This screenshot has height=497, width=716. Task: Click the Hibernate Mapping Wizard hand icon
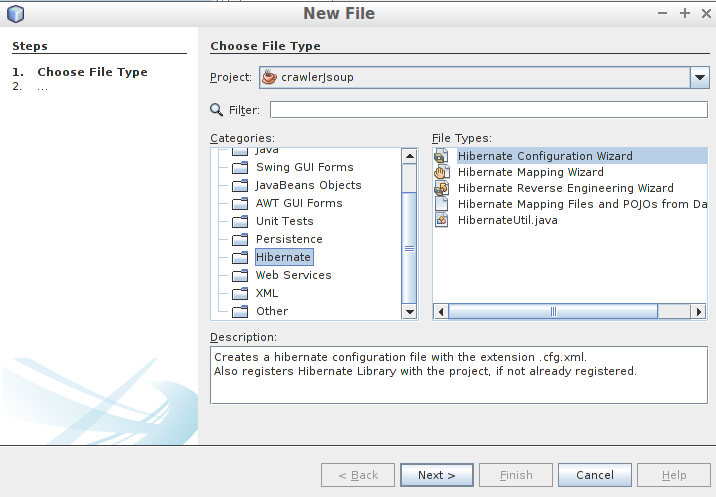[x=441, y=172]
